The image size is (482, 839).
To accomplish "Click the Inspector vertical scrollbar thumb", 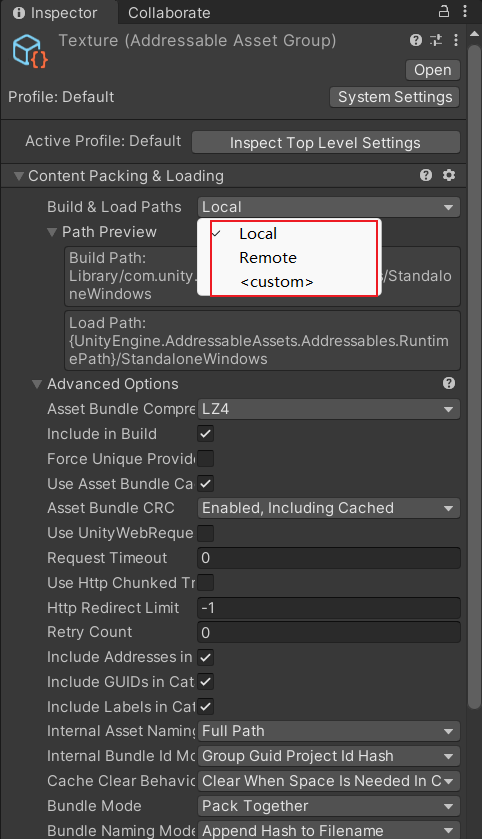I will pyautogui.click(x=475, y=377).
